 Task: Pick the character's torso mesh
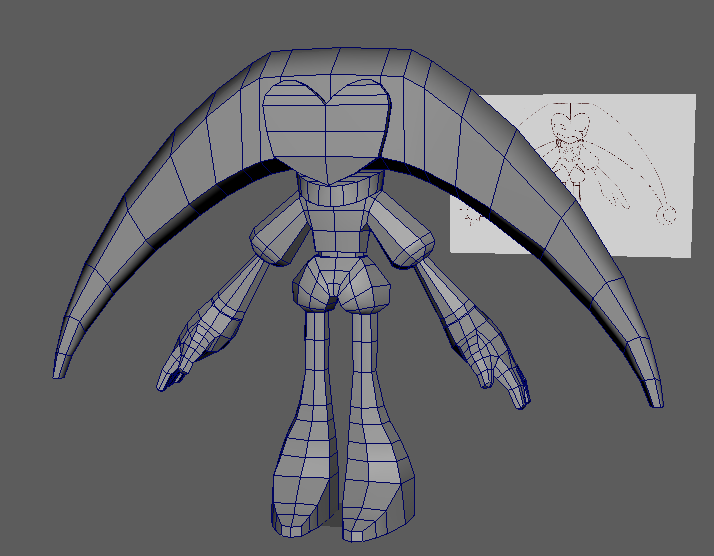(337, 229)
